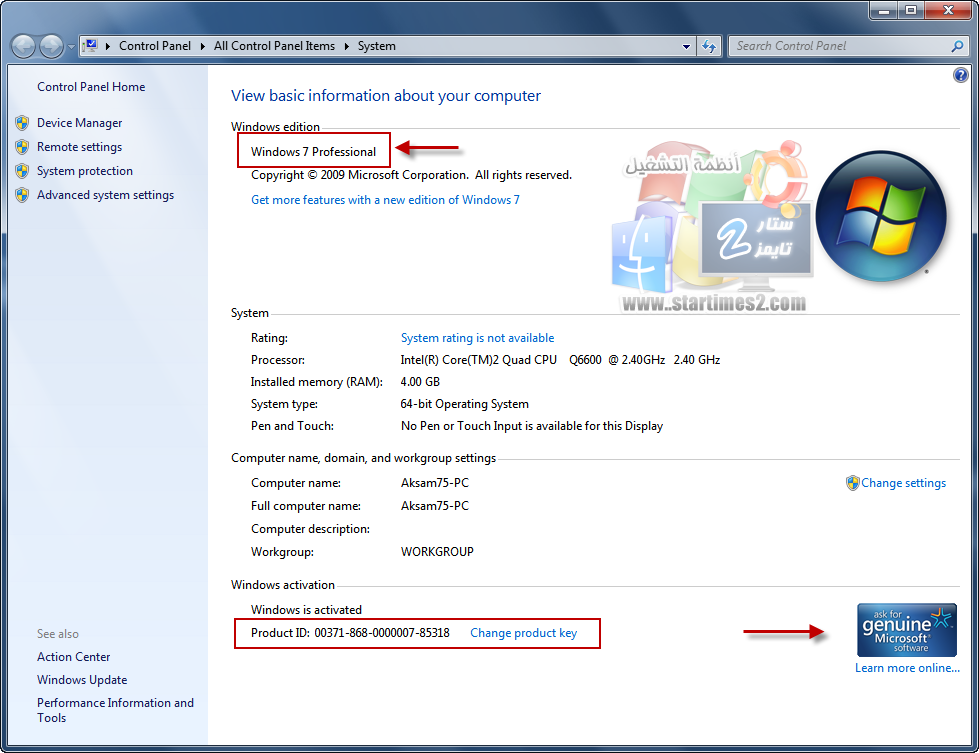
Task: Open recent pages dropdown beside Forward button
Action: pos(71,47)
